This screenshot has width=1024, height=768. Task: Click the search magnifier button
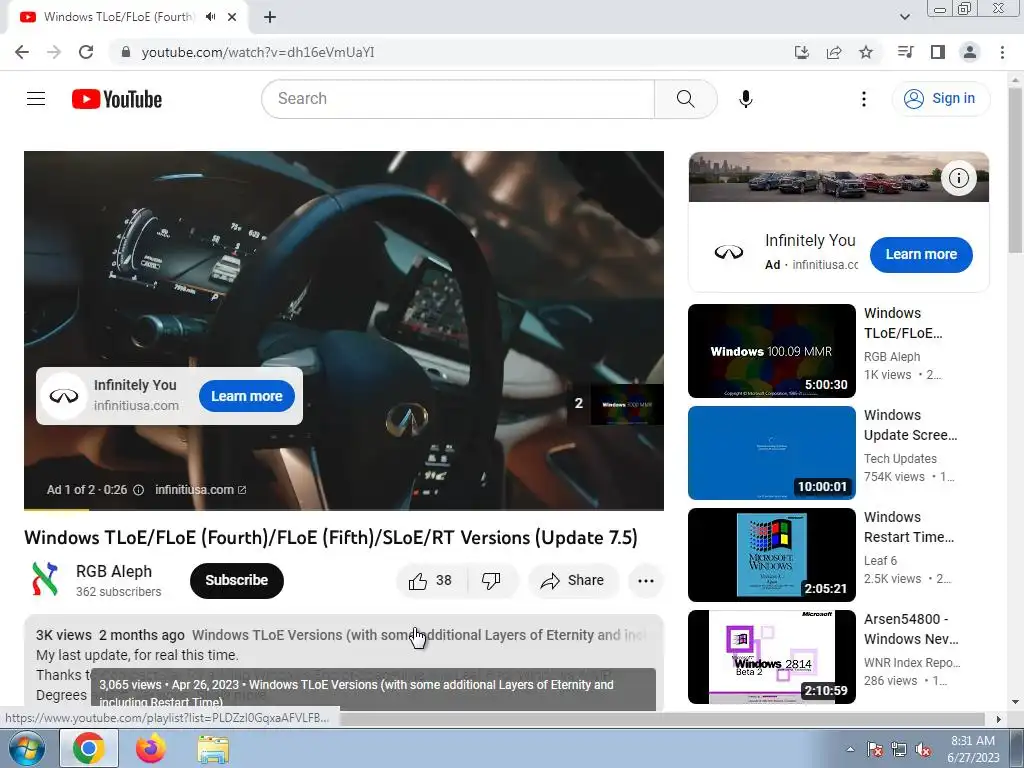(686, 99)
